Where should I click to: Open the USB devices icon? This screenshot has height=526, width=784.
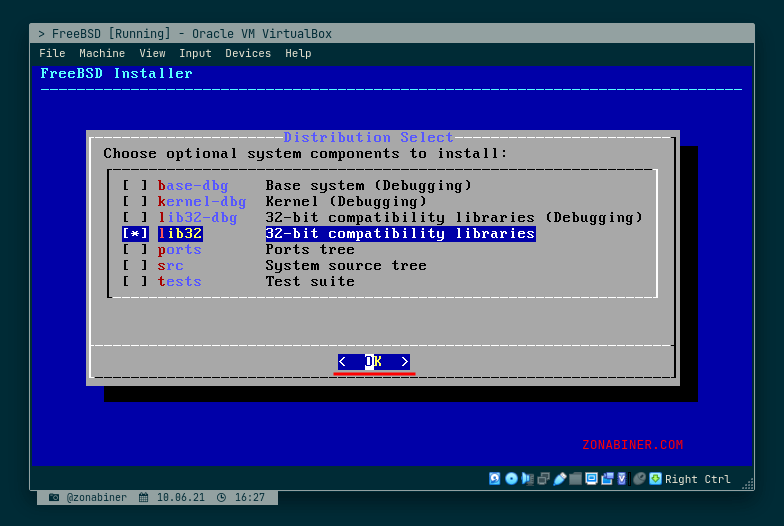(560, 478)
